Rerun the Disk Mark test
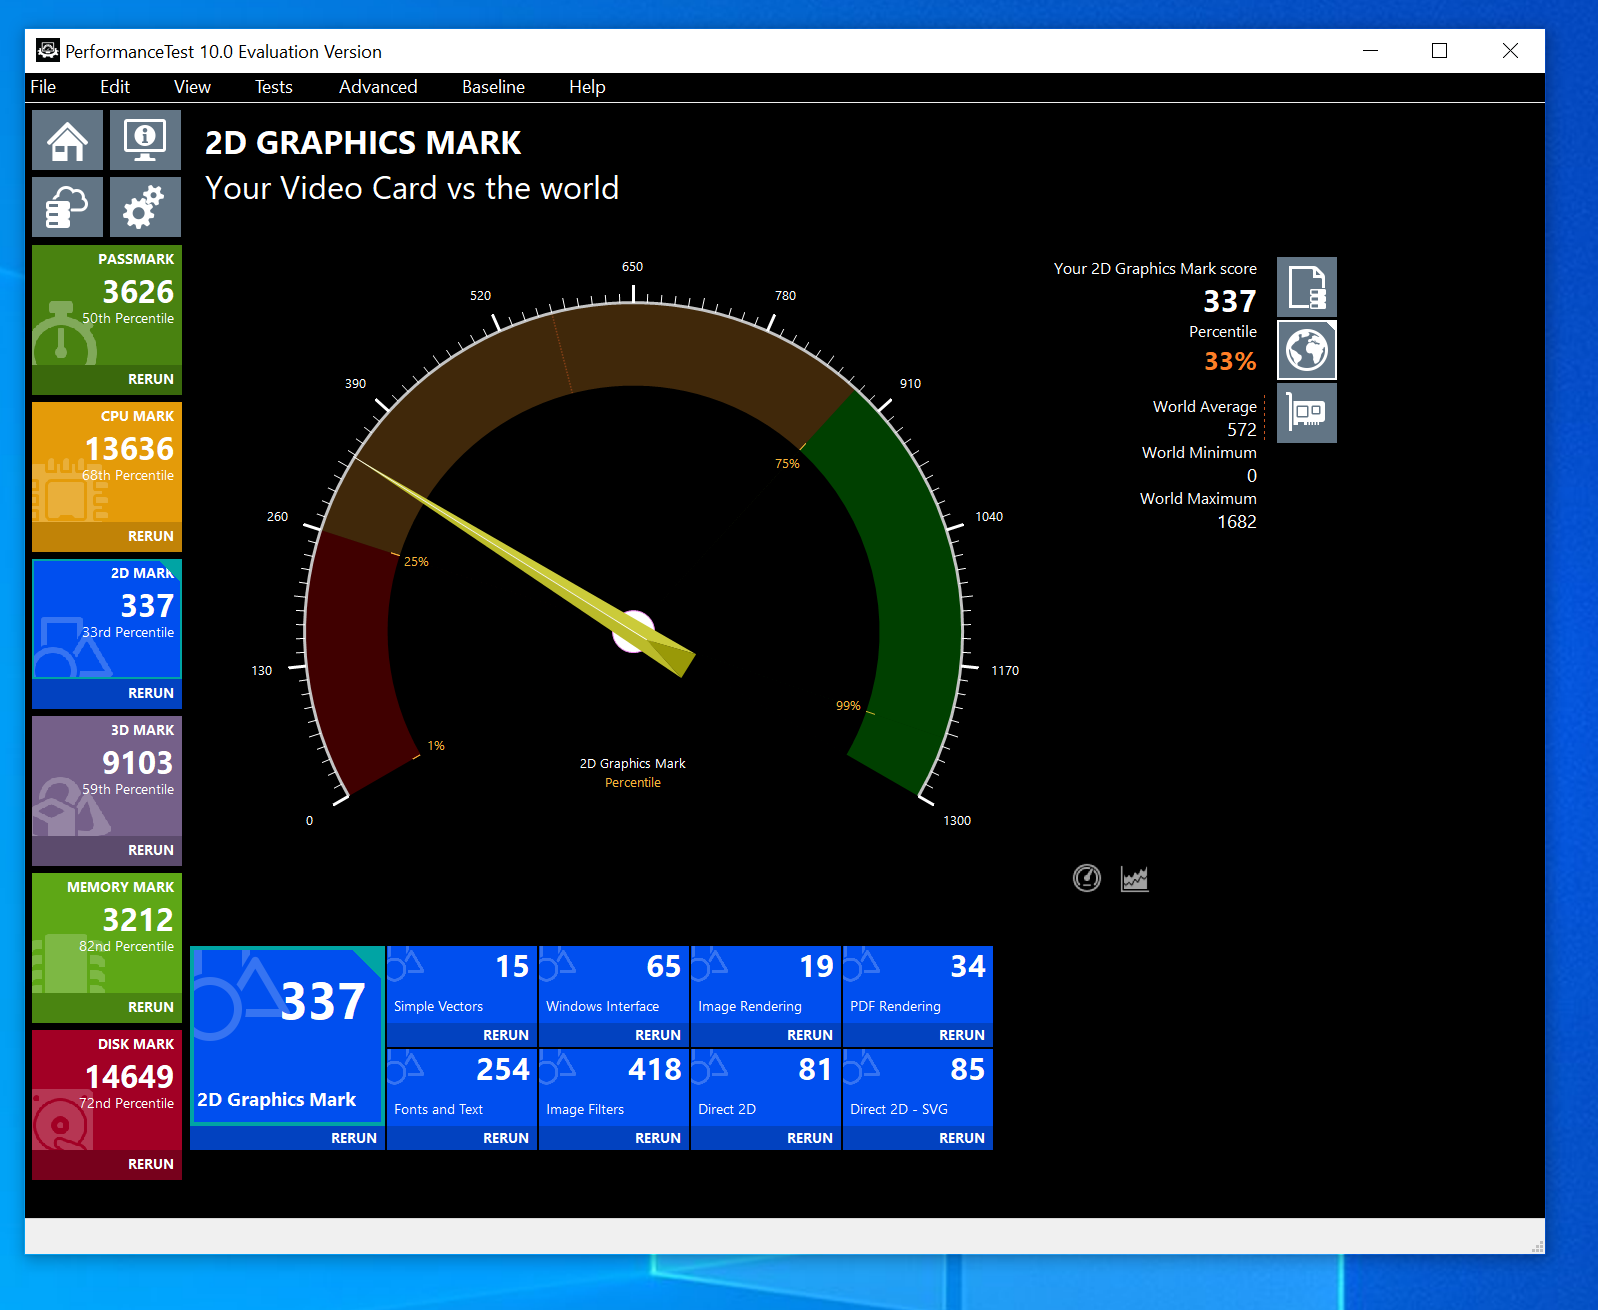1598x1310 pixels. click(151, 1164)
